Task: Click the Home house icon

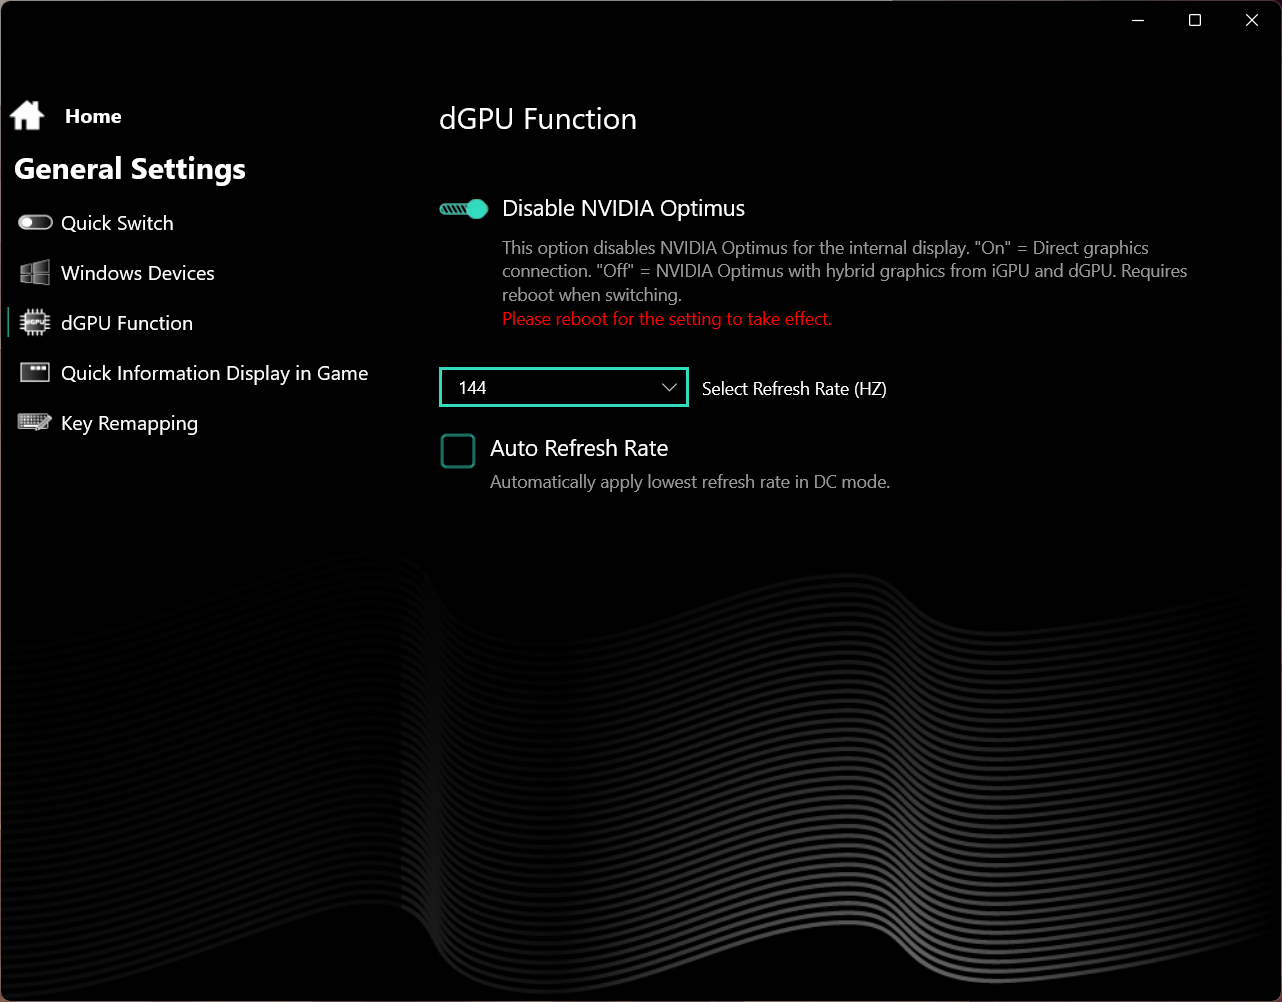Action: (27, 116)
